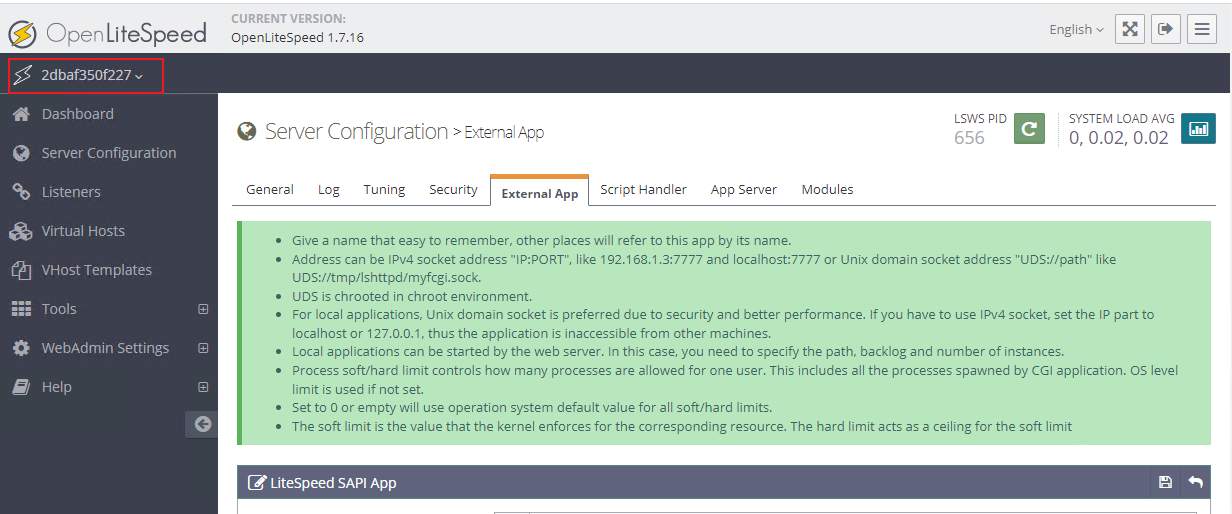Image resolution: width=1232 pixels, height=514 pixels.
Task: Open Server Configuration in sidebar
Action: (108, 153)
